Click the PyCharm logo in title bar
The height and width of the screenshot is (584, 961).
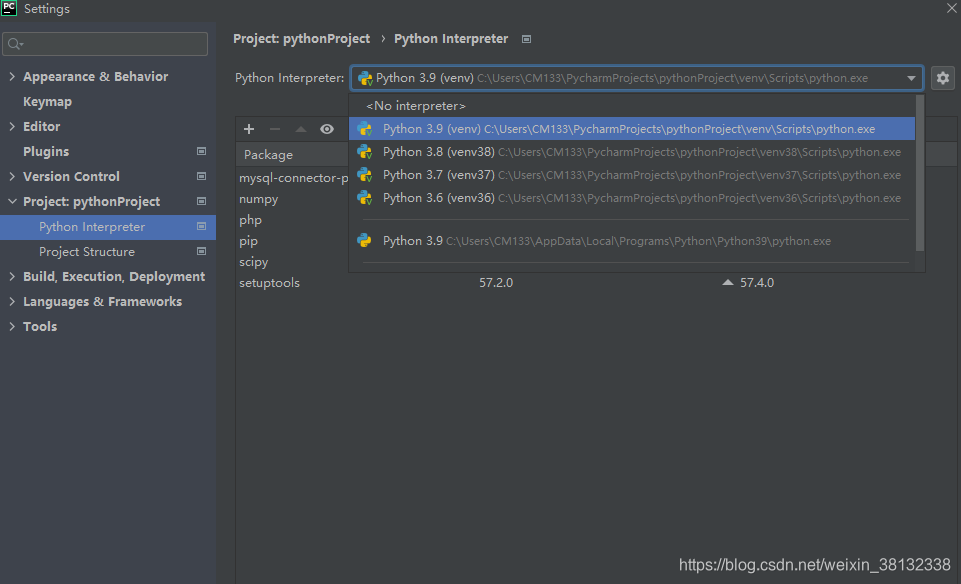click(9, 8)
